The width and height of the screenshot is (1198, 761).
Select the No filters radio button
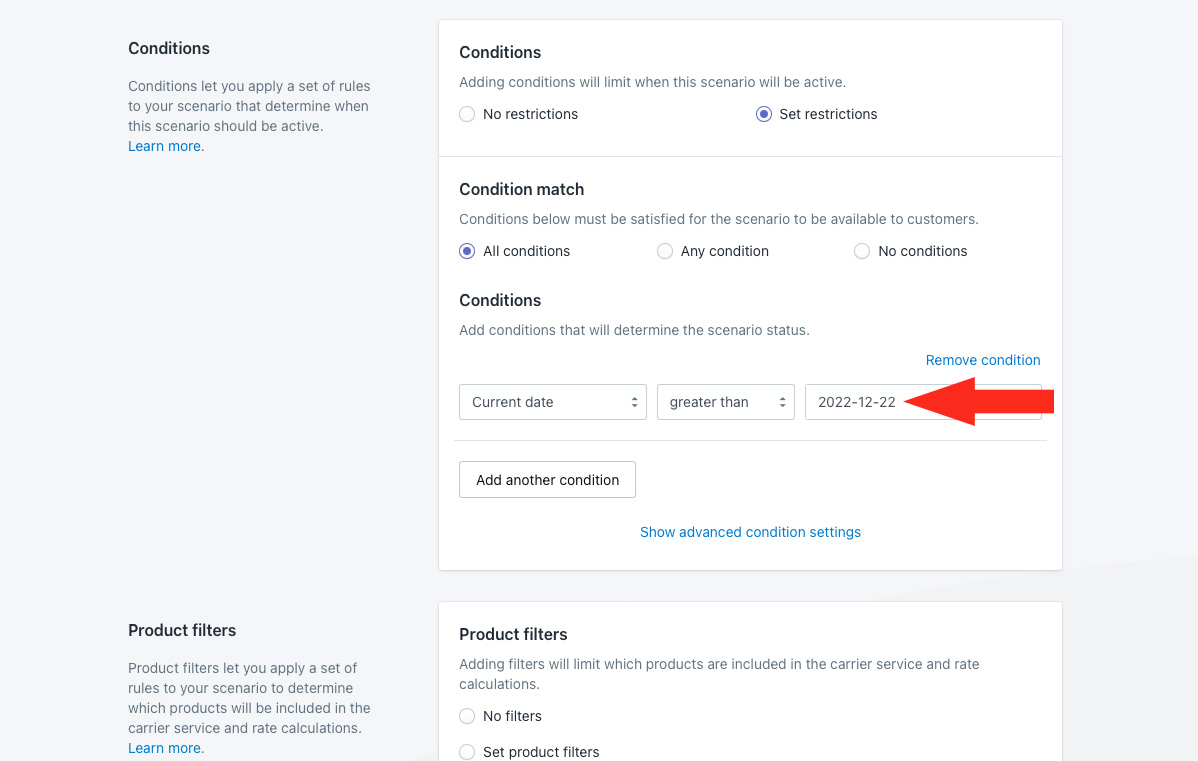click(467, 716)
